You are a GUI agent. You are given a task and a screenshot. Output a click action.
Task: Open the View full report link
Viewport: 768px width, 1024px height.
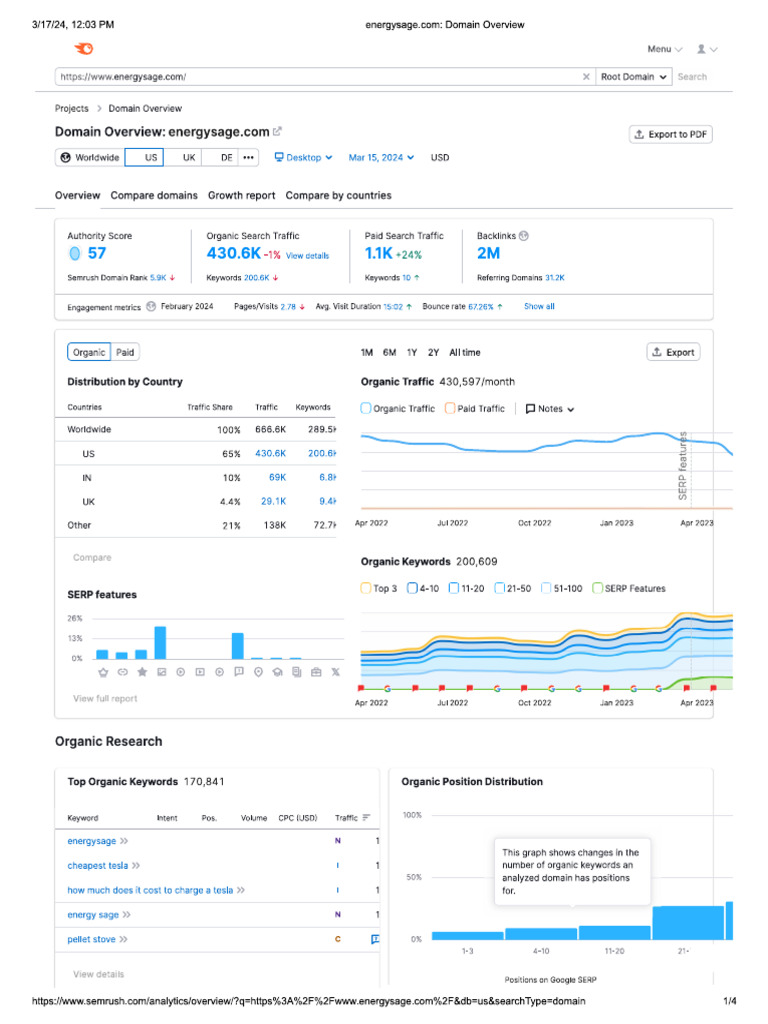(x=105, y=698)
